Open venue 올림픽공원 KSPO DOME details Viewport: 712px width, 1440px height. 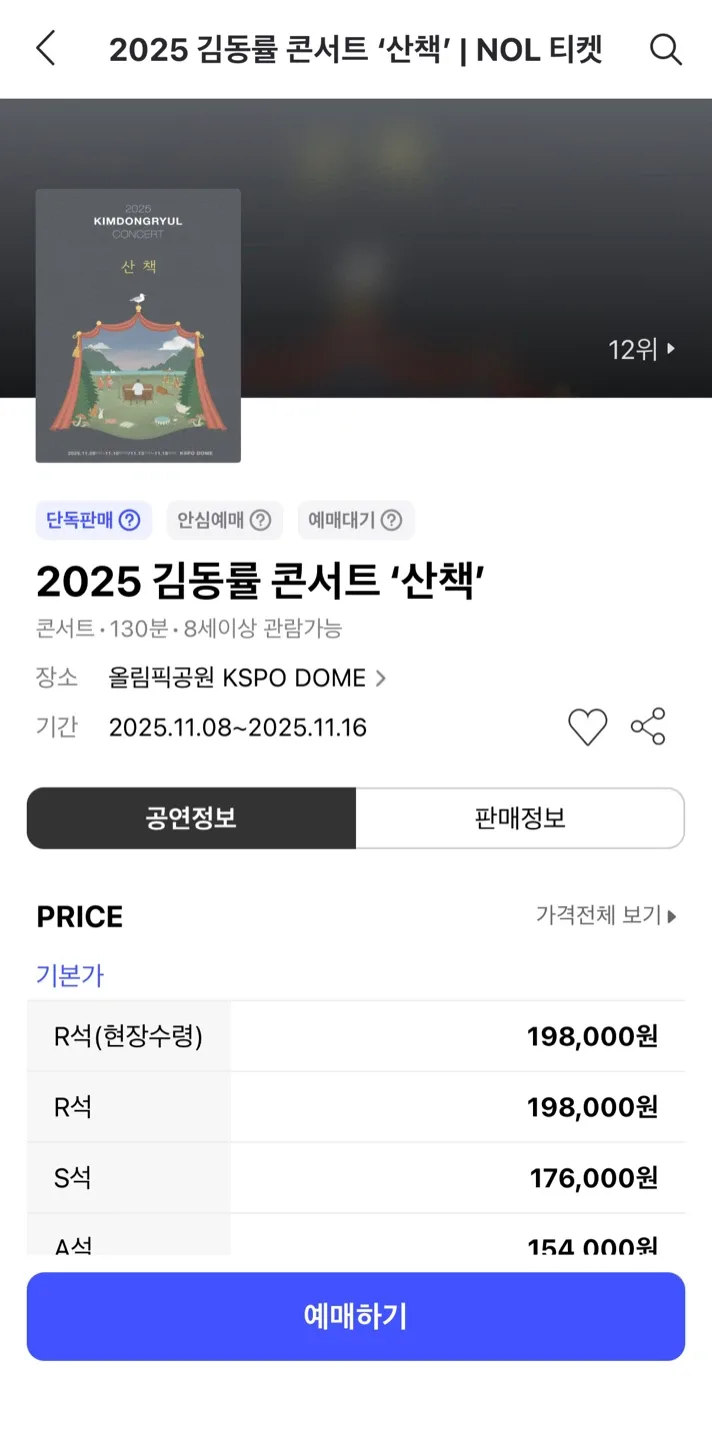(x=237, y=678)
